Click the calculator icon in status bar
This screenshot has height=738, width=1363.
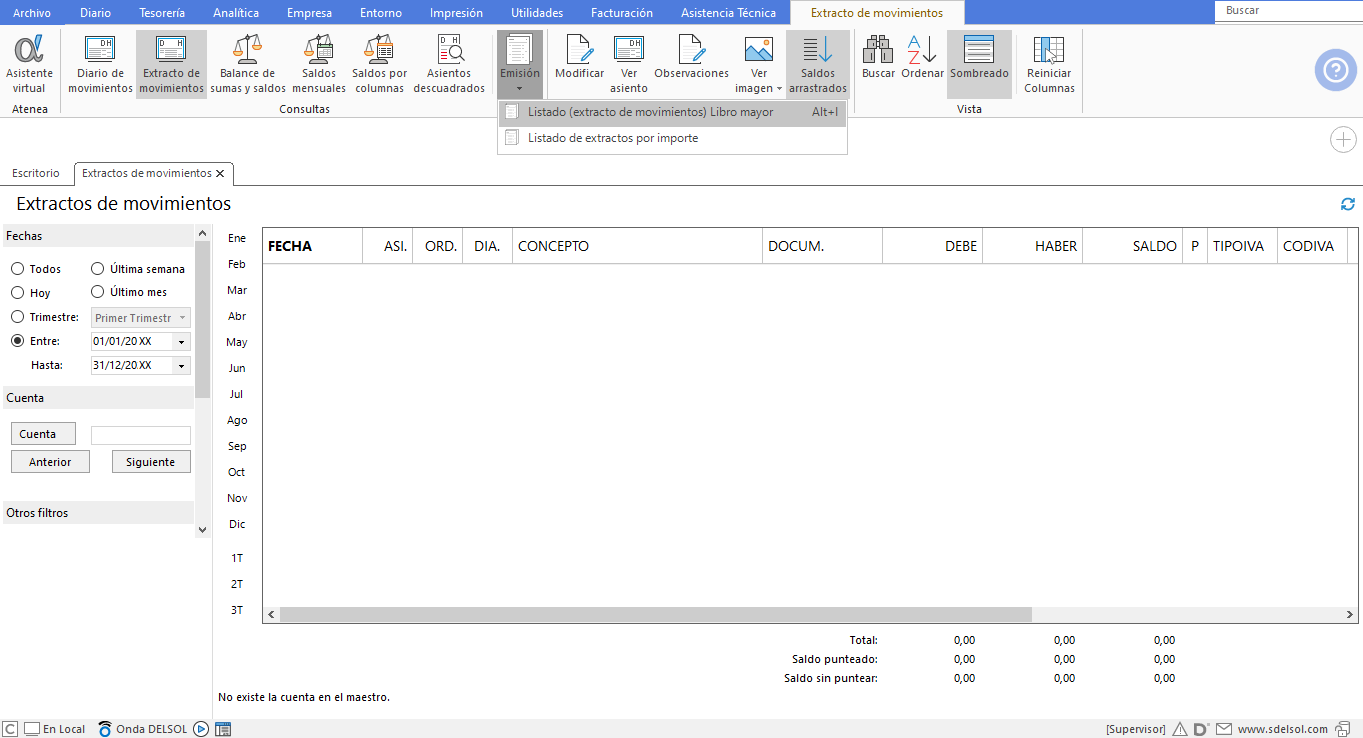tap(223, 729)
